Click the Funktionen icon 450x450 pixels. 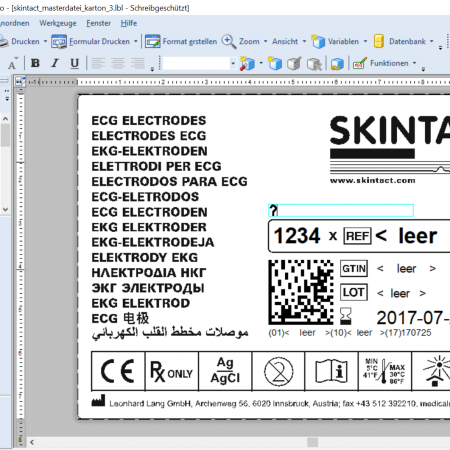coord(360,63)
